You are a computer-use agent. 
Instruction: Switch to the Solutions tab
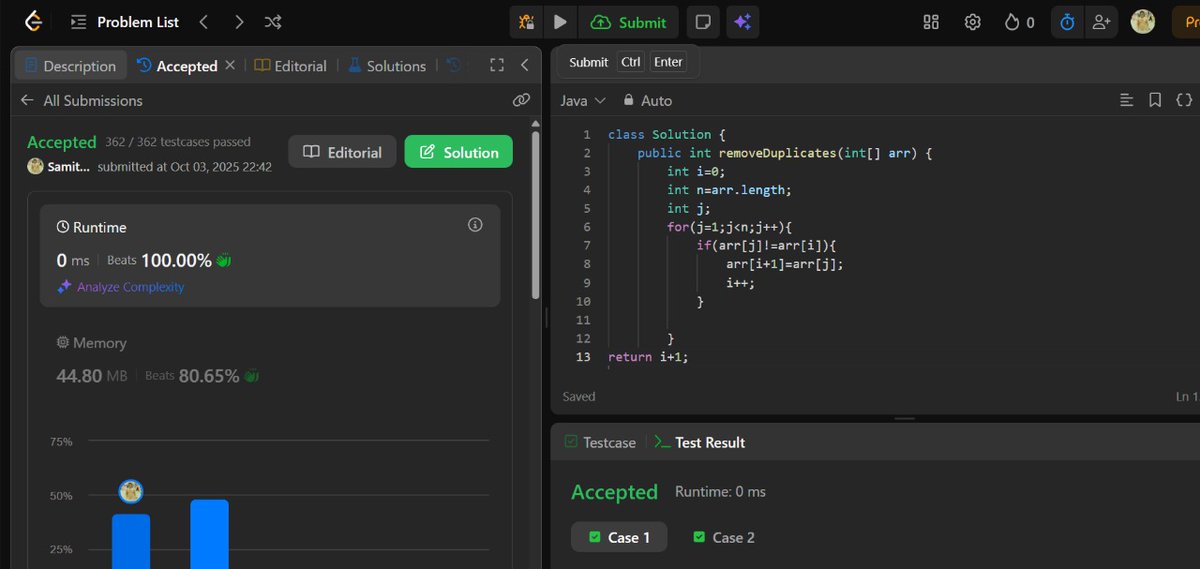(x=387, y=66)
